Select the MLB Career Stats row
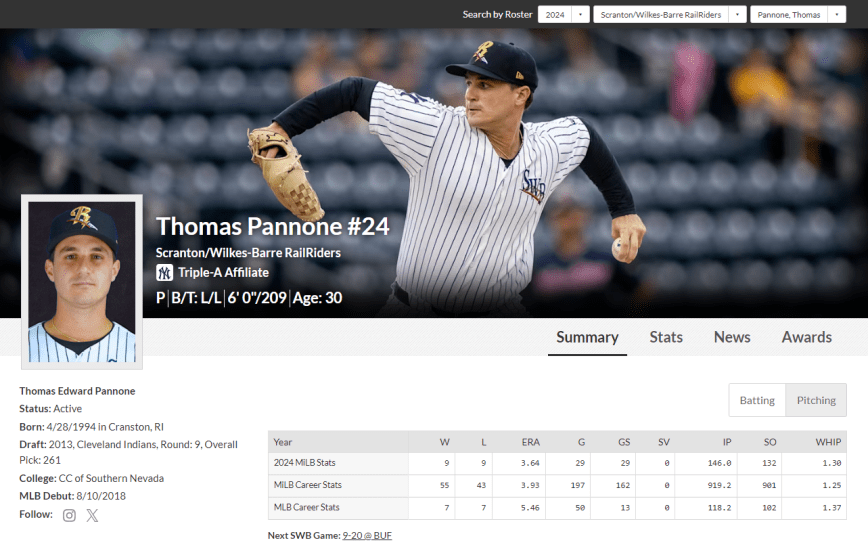The image size is (868, 551). pos(308,507)
